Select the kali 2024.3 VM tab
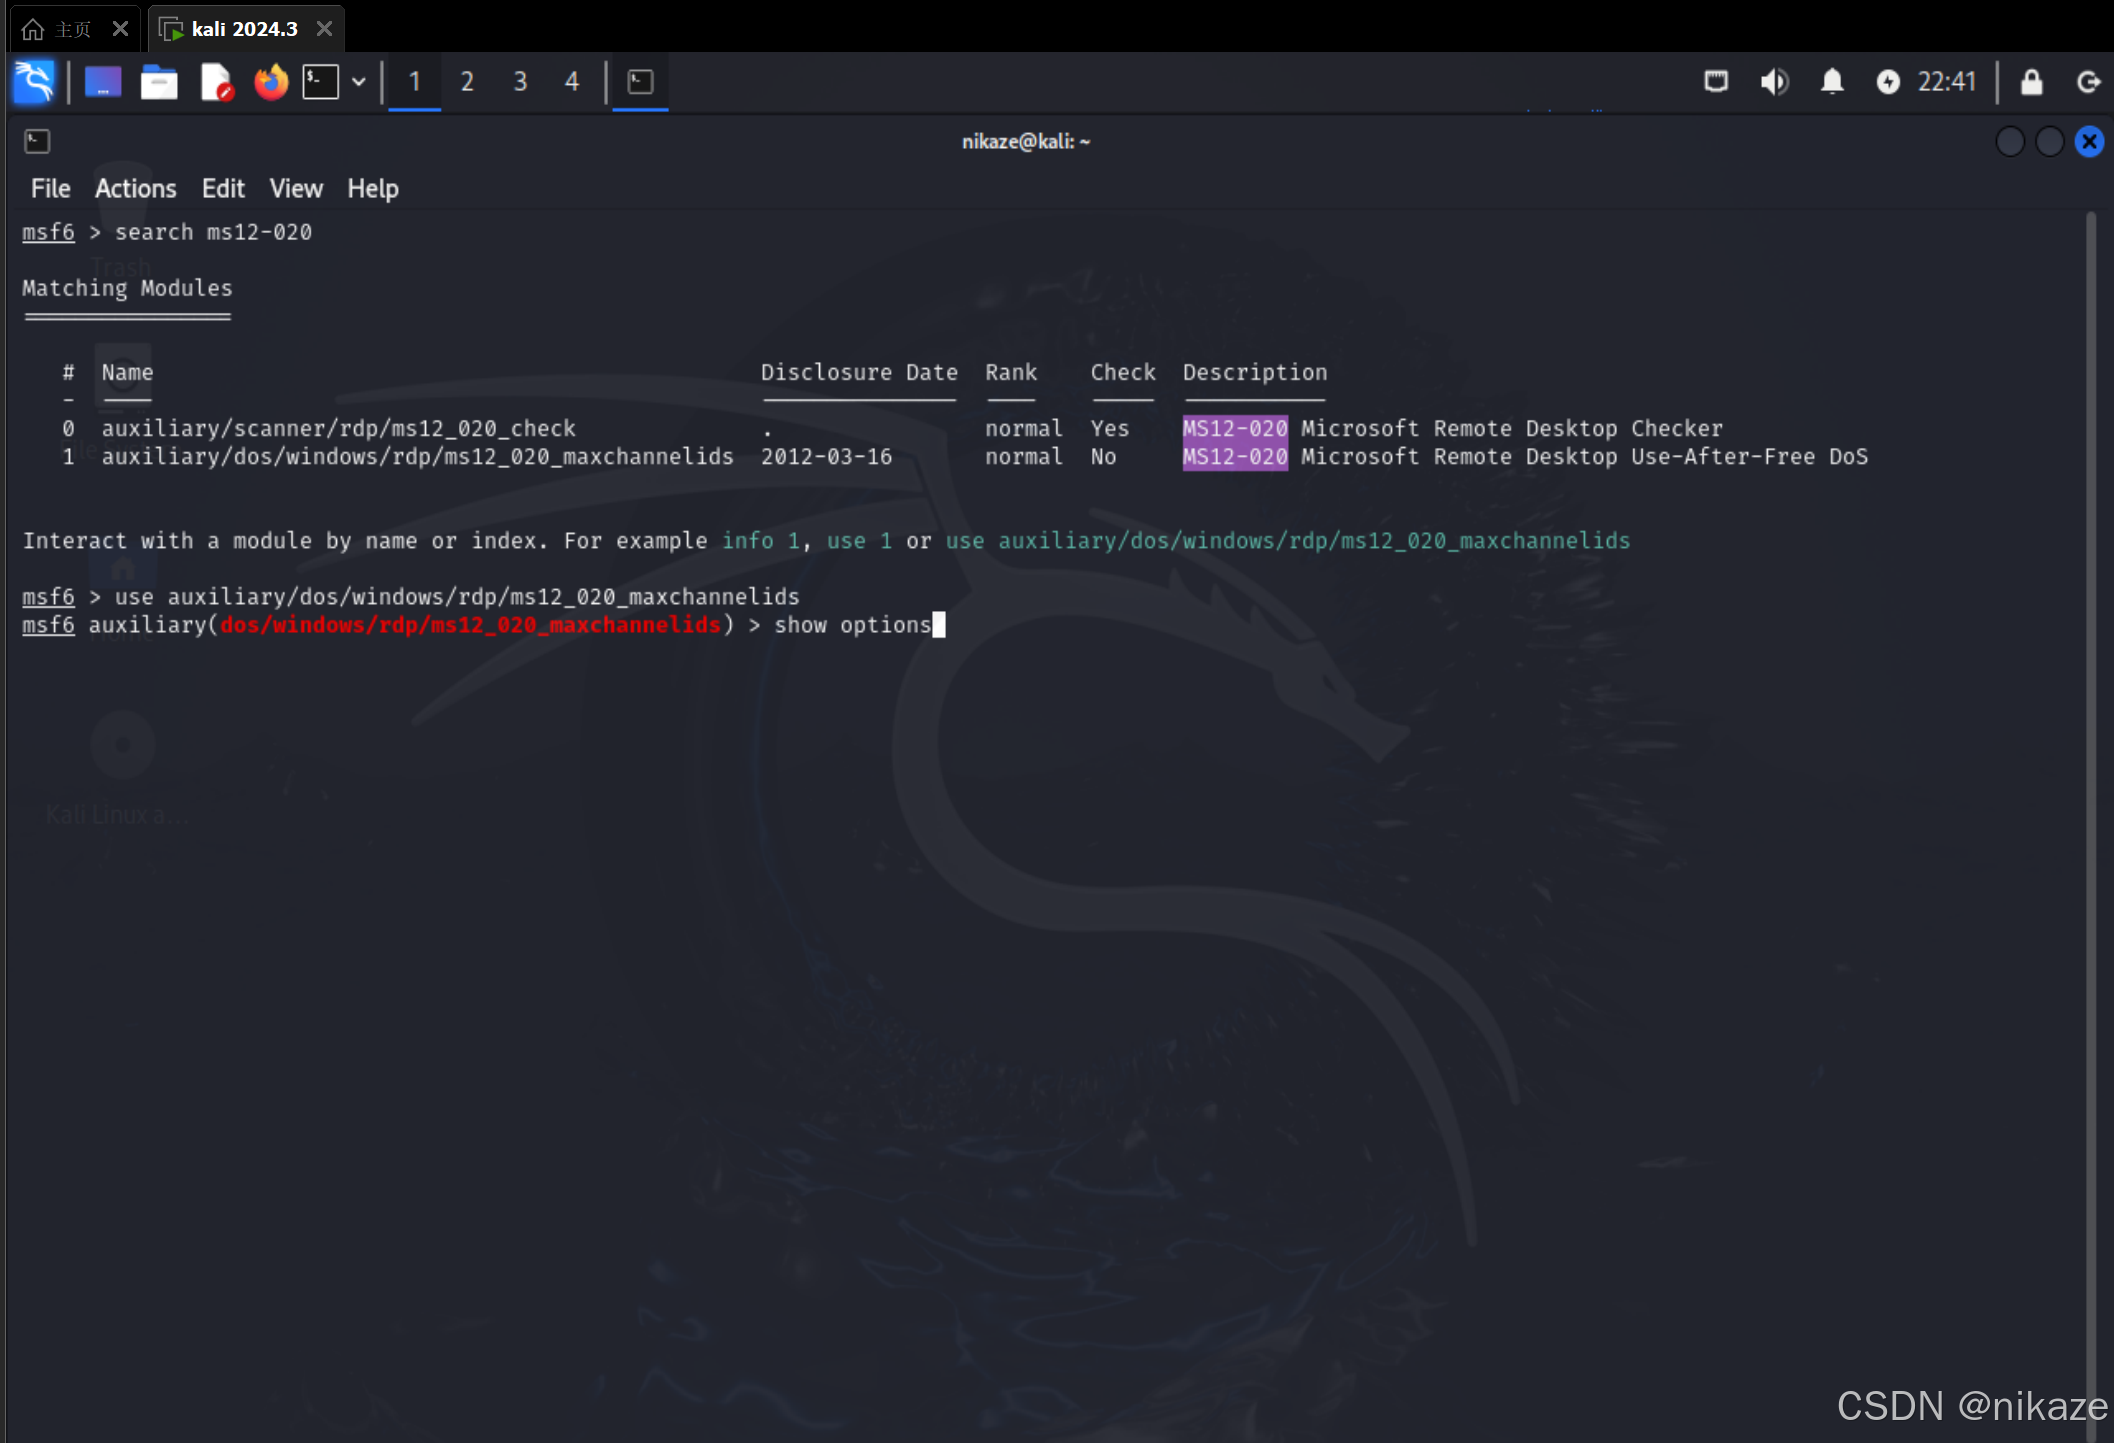Screen dimensions: 2114x1443 point(244,29)
